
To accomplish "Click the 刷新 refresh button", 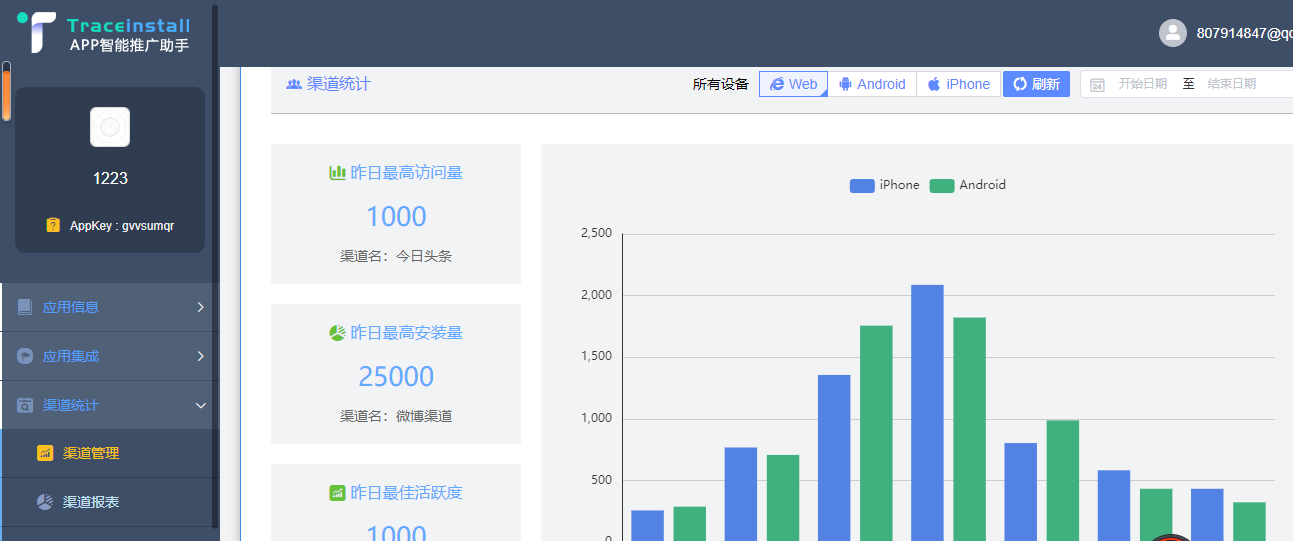I will coord(1036,84).
